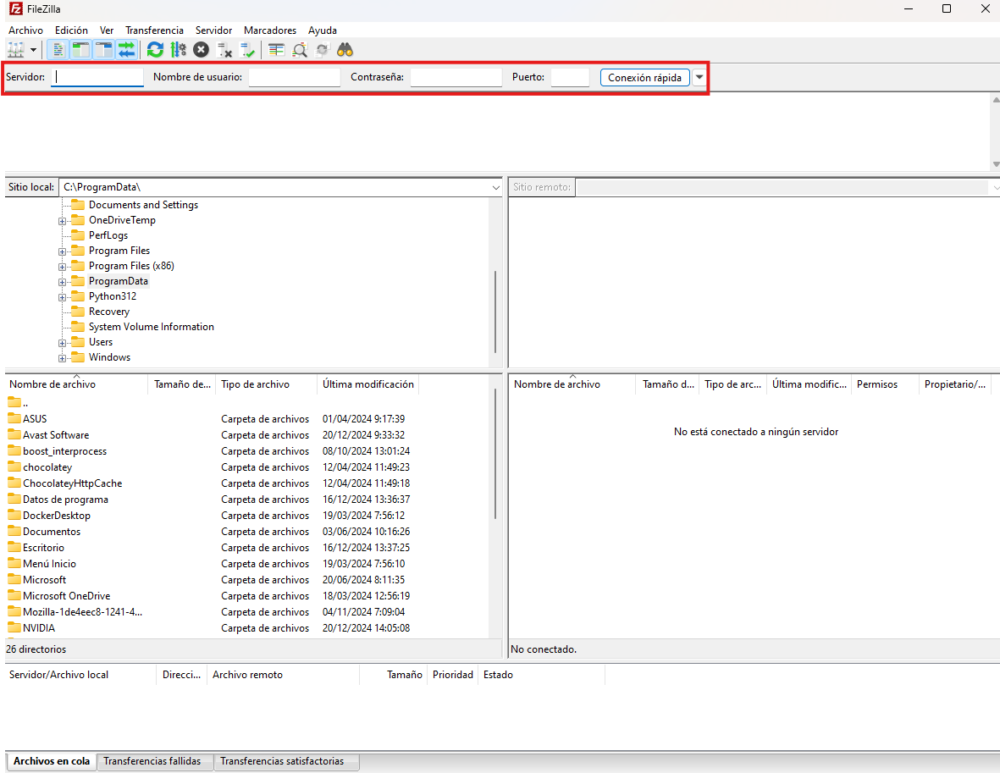Reconnect to the last server
This screenshot has height=773, width=1000.
pyautogui.click(x=247, y=50)
